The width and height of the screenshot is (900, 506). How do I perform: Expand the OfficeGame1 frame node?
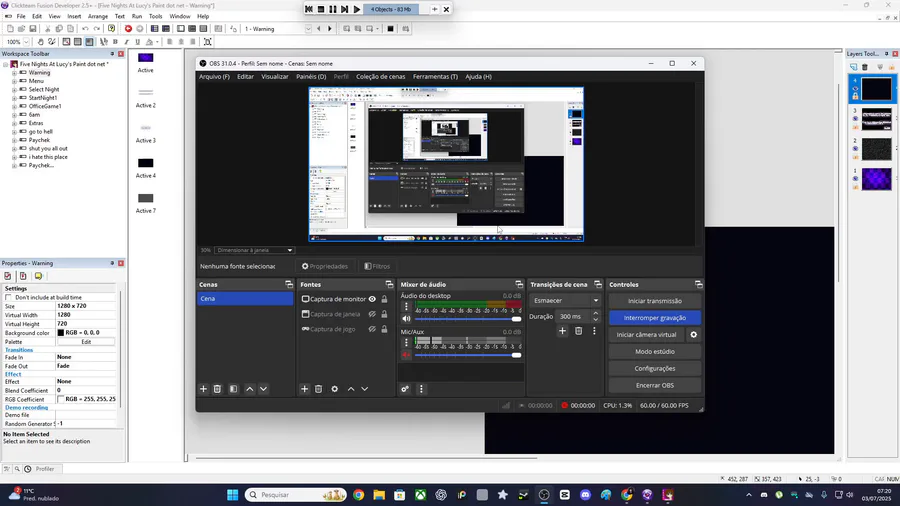(x=14, y=107)
